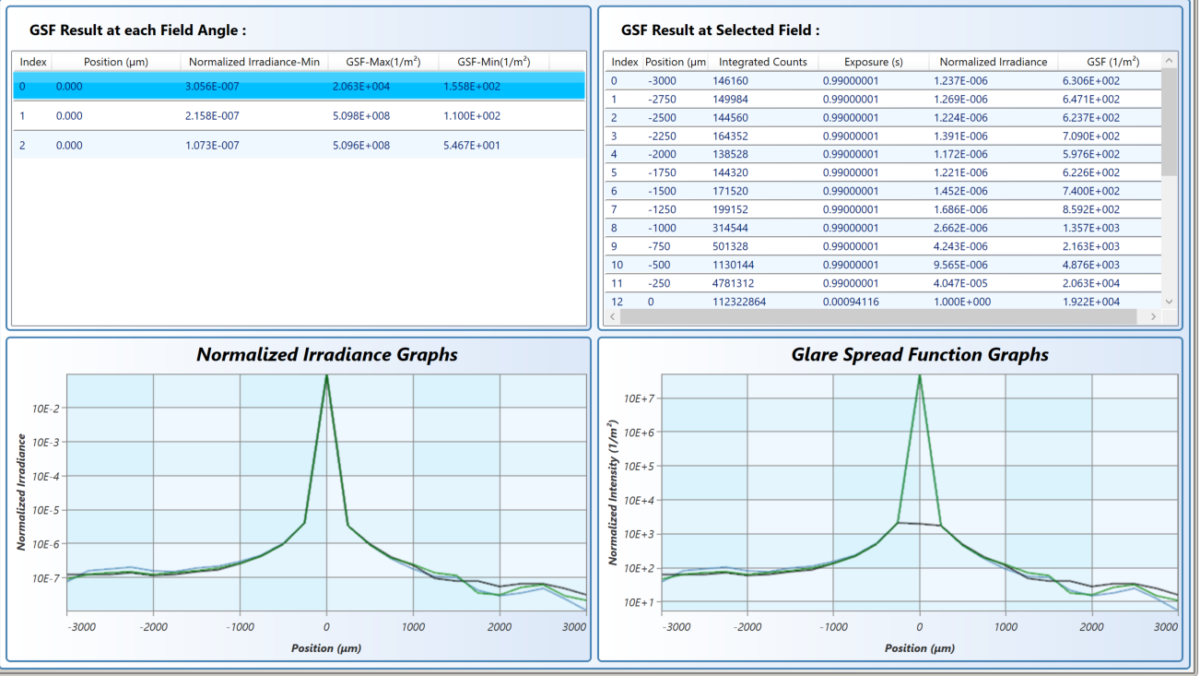Click the vertical scrollbar up arrow in the Selected Field table
Image resolution: width=1200 pixels, height=676 pixels.
1169,62
